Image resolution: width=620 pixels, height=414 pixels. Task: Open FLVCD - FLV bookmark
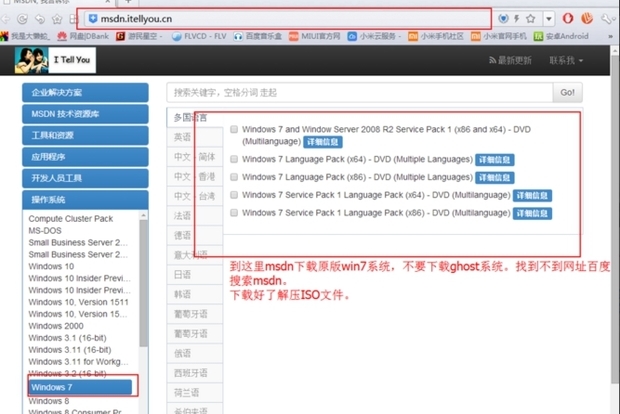[x=199, y=36]
